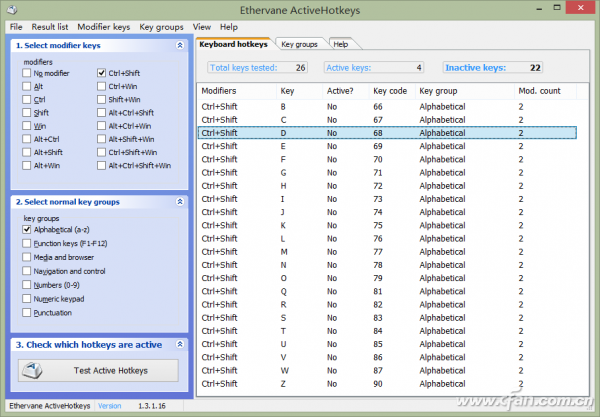Open the Modifier keys menu
The width and height of the screenshot is (600, 417).
click(104, 26)
